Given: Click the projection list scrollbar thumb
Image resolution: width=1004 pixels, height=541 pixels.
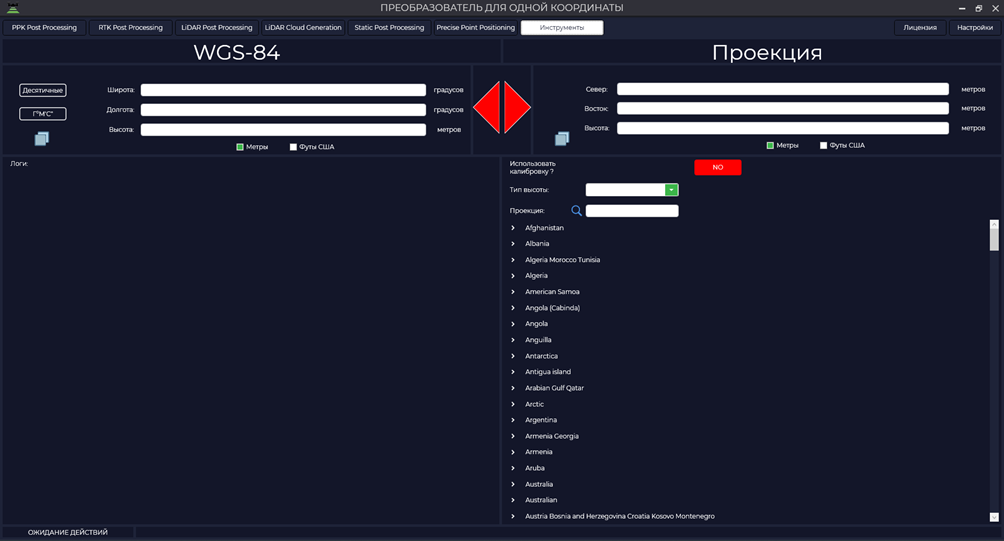Looking at the screenshot, I should (x=994, y=239).
